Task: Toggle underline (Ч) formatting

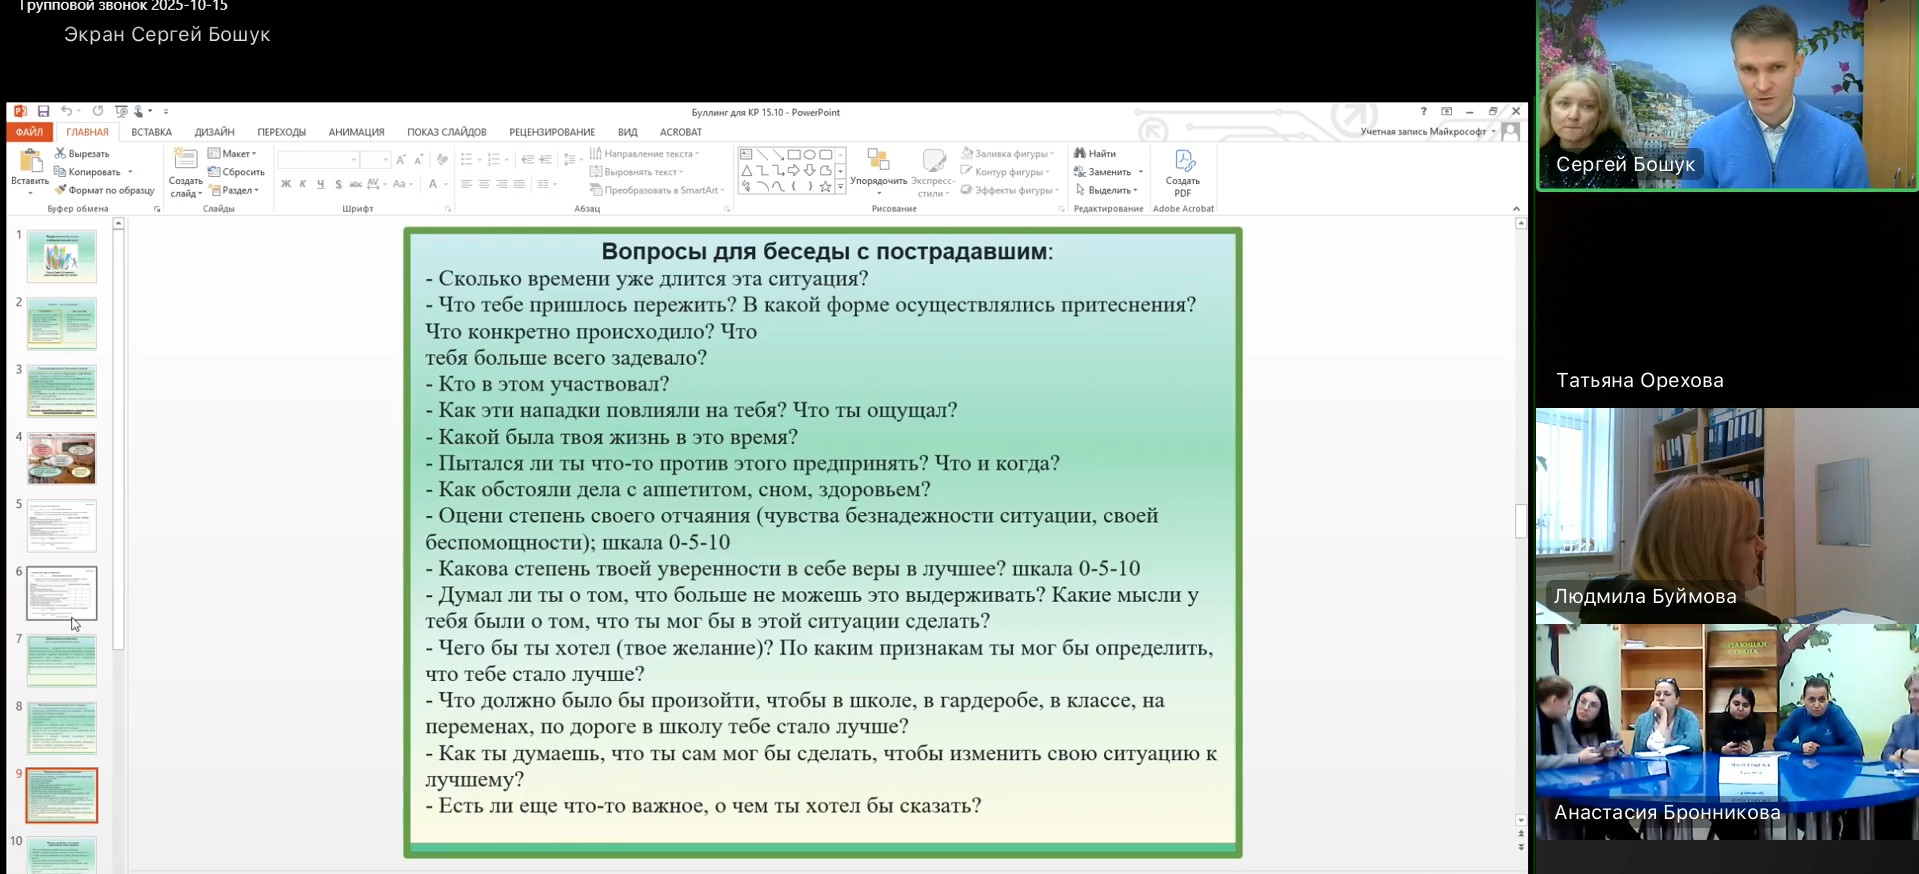Action: point(320,184)
